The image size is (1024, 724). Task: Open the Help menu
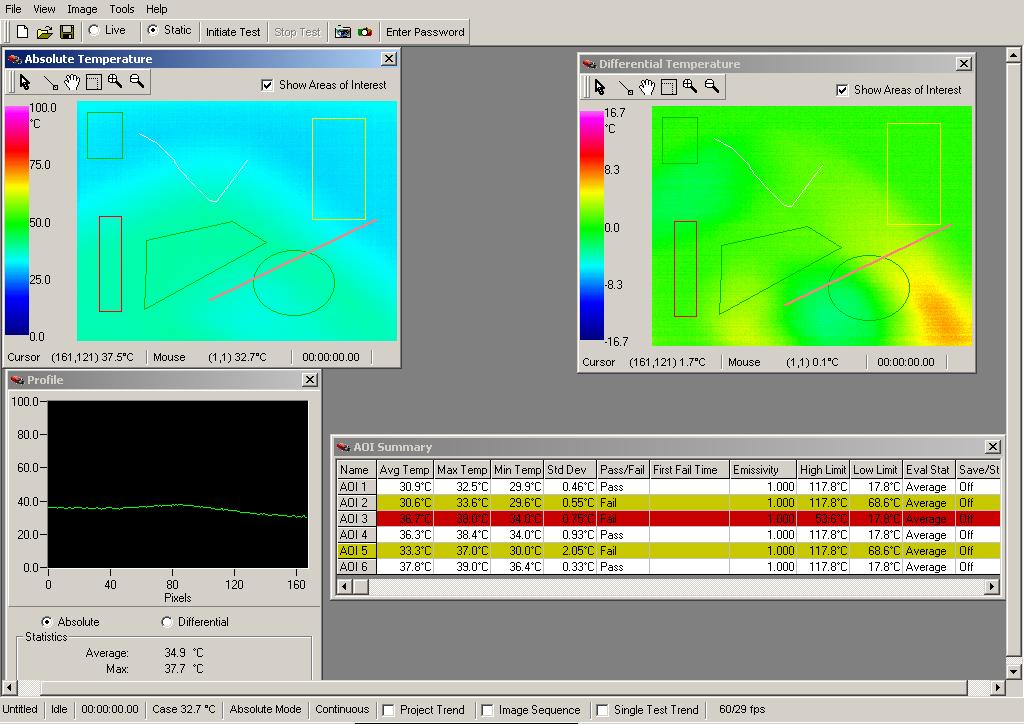[x=156, y=9]
